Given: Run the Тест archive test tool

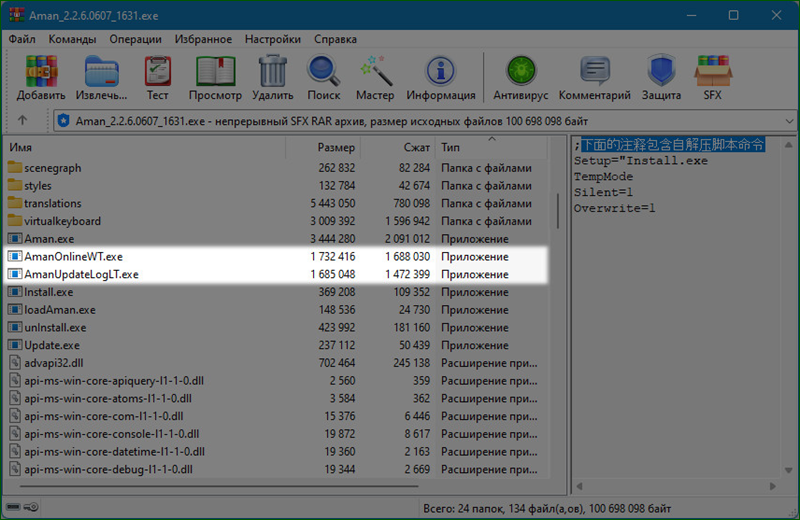Looking at the screenshot, I should [158, 71].
